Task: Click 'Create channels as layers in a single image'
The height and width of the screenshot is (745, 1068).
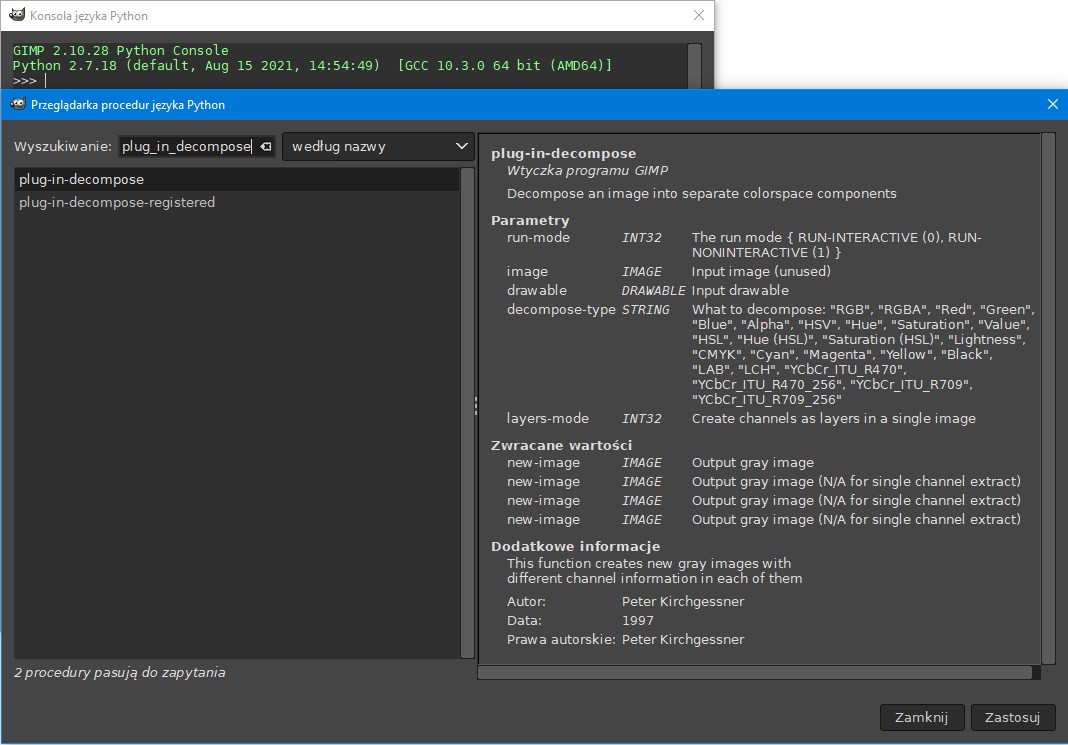Action: click(834, 418)
